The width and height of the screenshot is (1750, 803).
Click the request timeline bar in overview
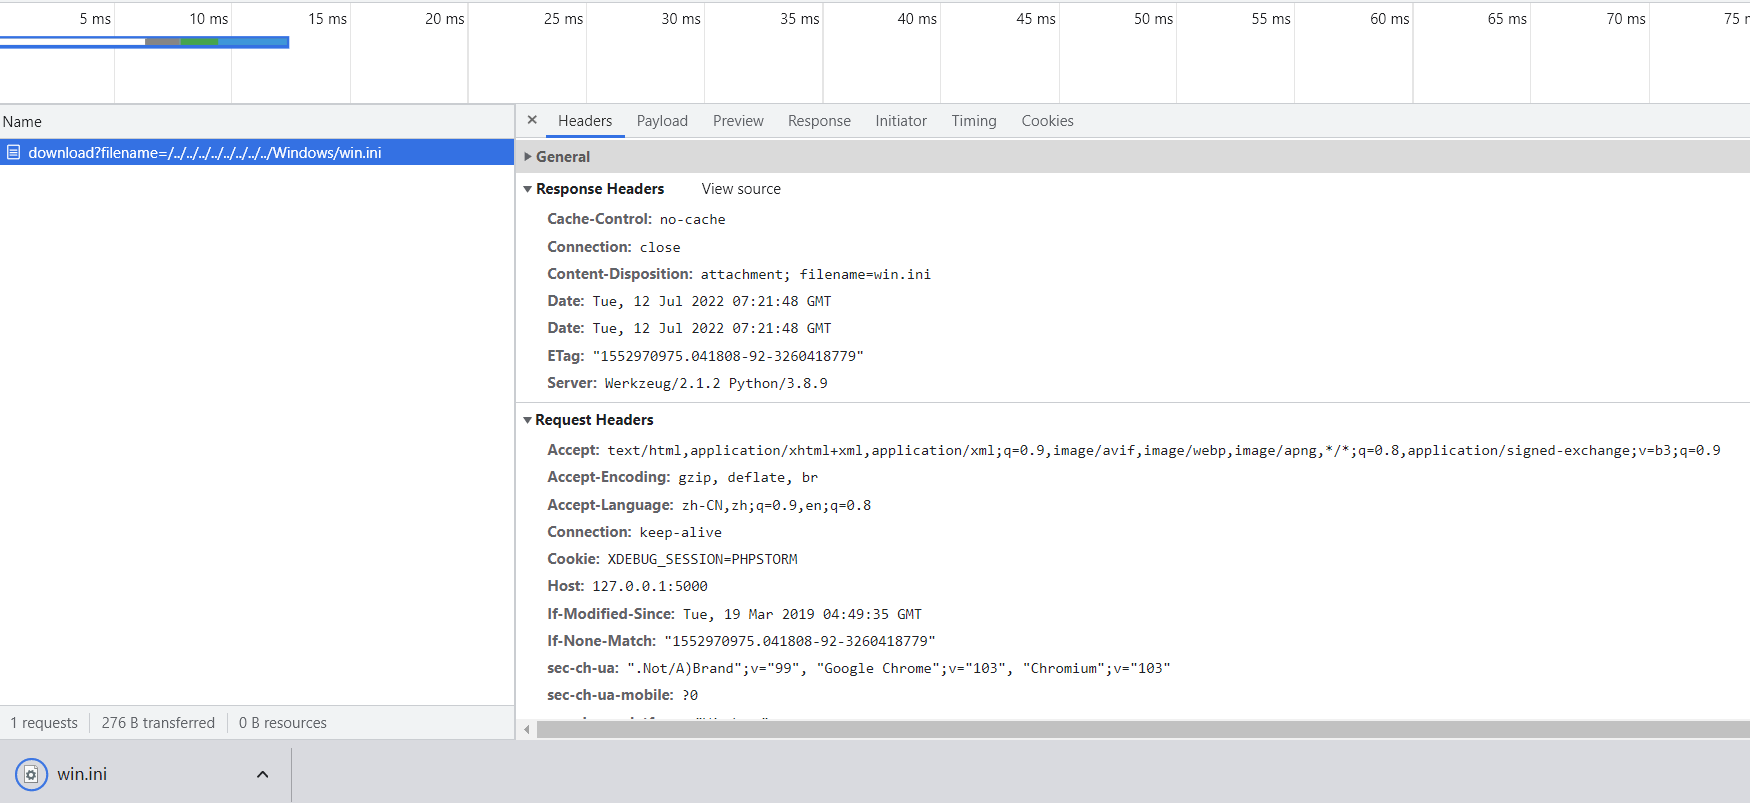pyautogui.click(x=144, y=42)
